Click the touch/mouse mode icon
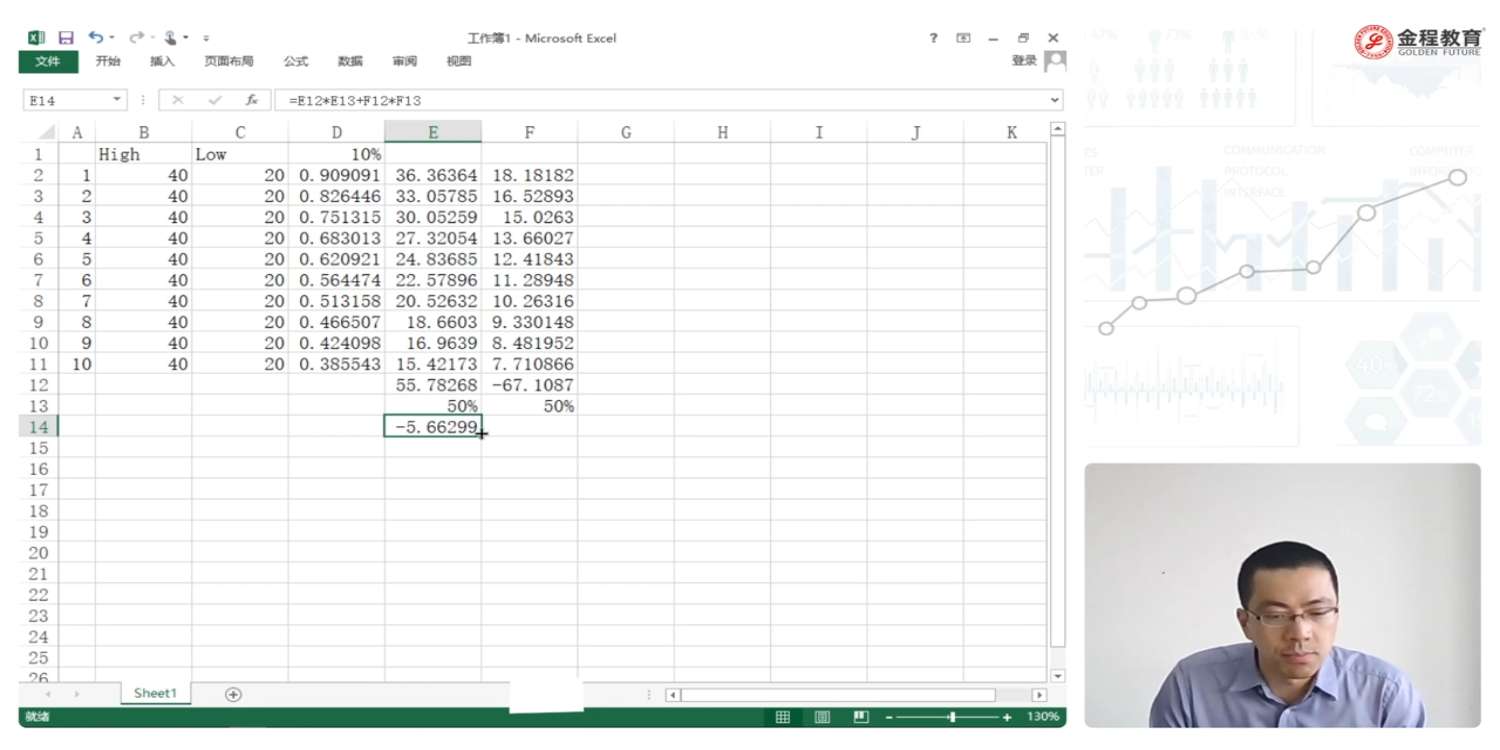Viewport: 1500px width, 750px height. tap(171, 38)
